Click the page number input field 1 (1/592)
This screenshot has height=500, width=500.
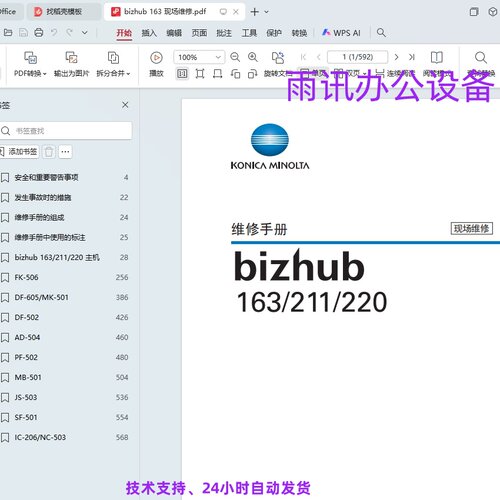coord(358,57)
